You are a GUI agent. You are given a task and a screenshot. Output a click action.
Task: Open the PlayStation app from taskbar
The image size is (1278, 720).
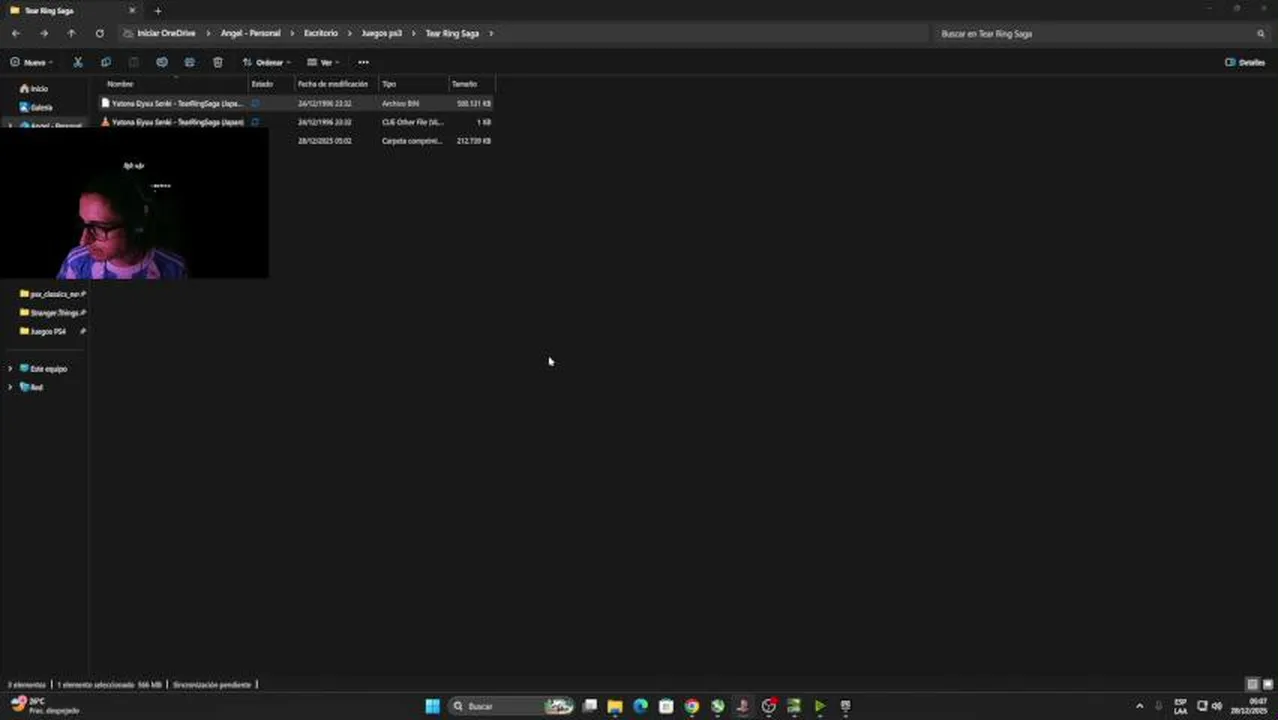743,706
